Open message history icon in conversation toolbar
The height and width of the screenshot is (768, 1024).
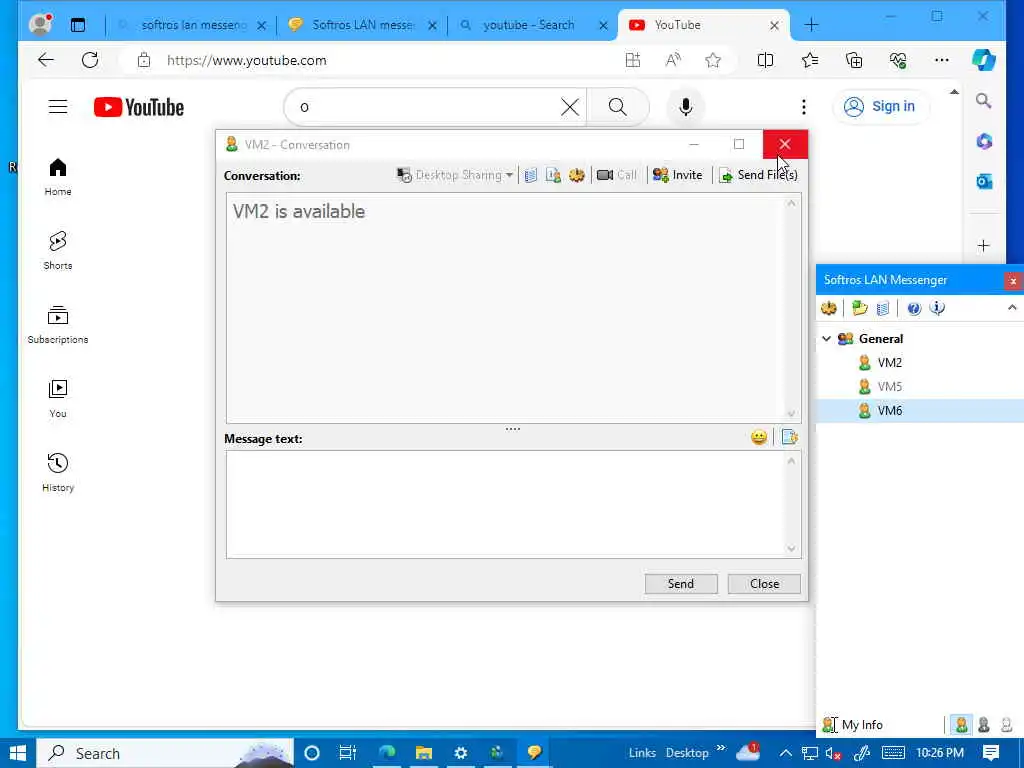531,175
